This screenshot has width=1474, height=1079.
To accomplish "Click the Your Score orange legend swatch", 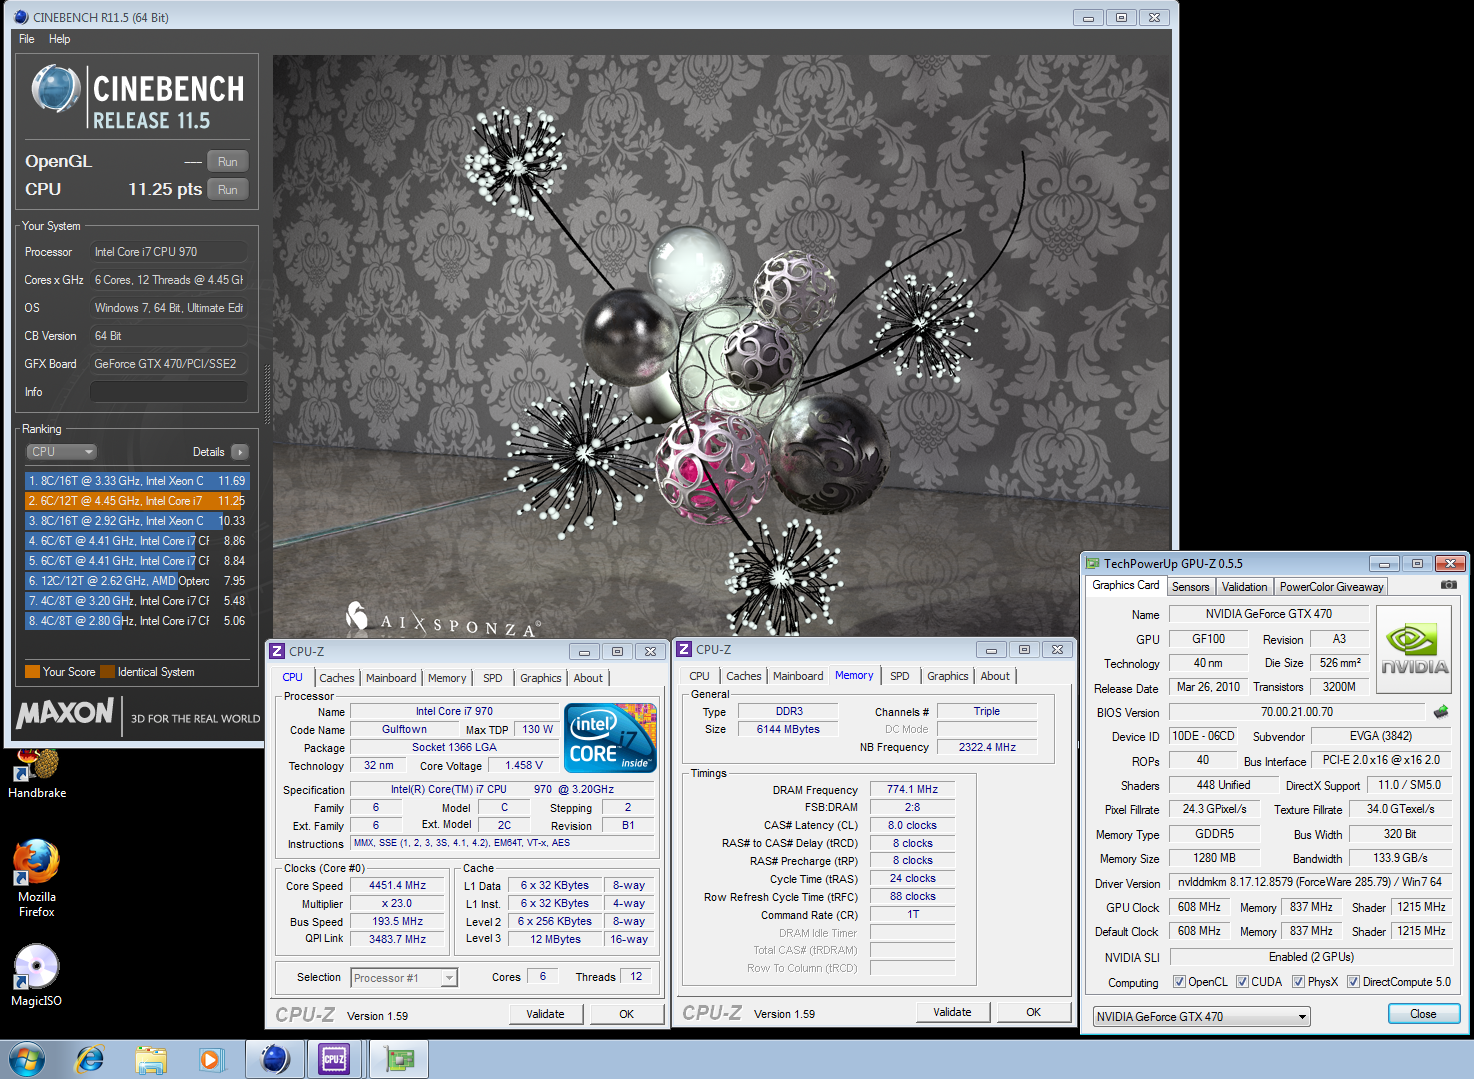I will tap(32, 672).
